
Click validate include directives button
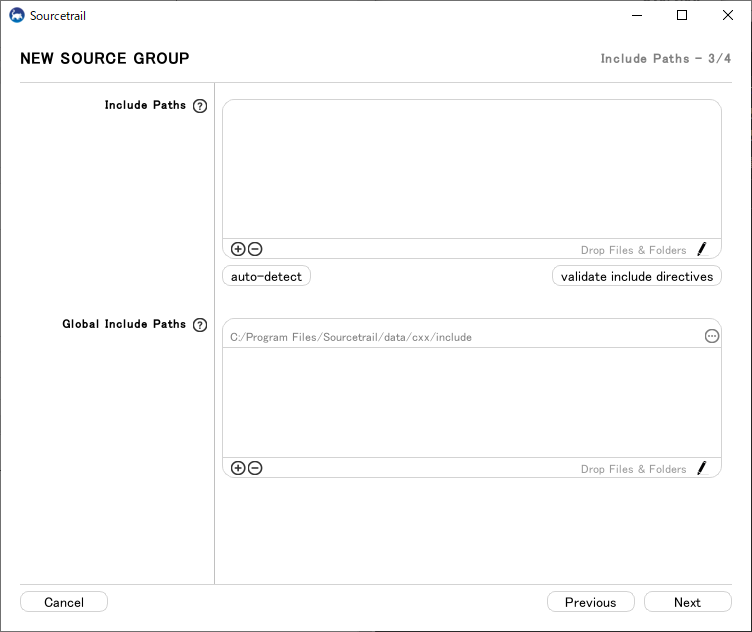(x=636, y=276)
